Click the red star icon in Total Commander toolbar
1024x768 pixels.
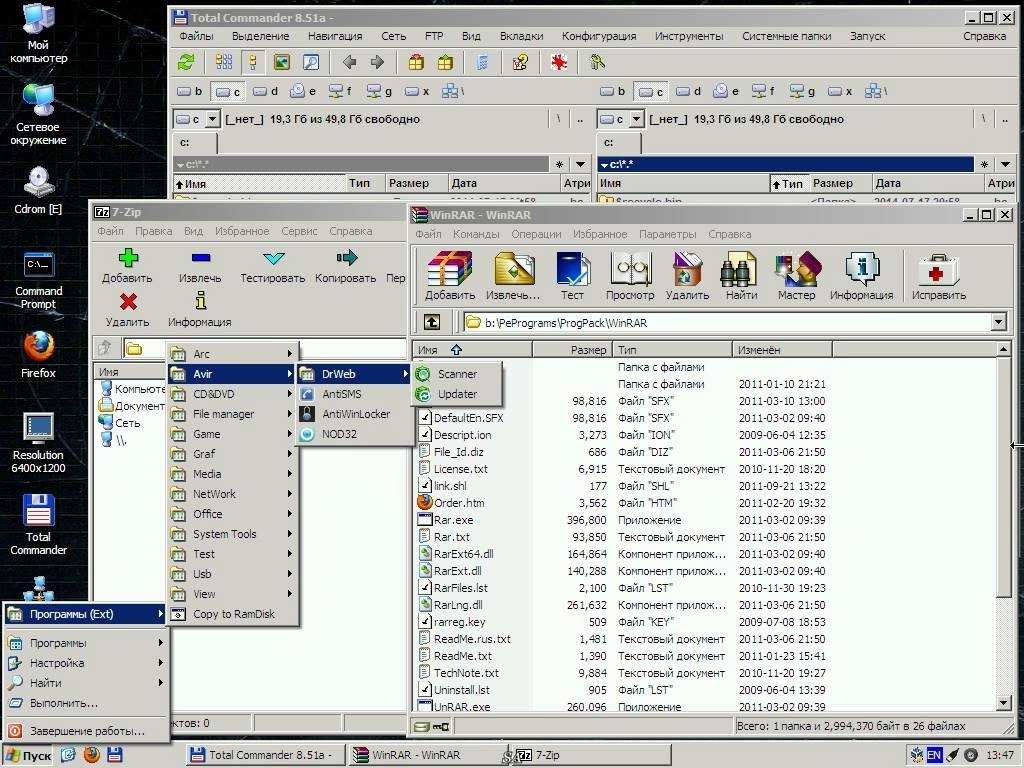[558, 63]
